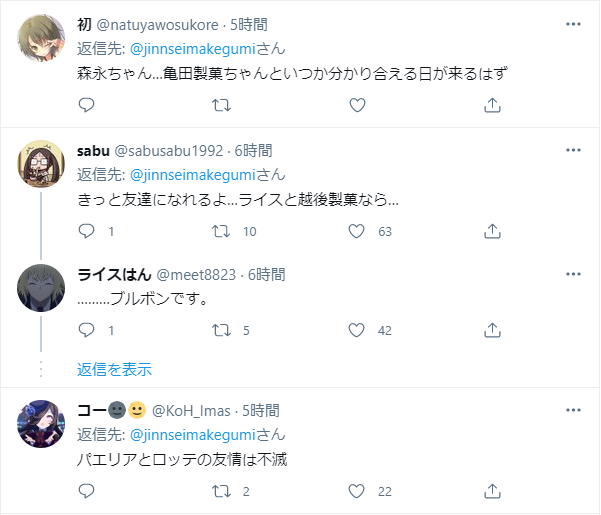
Task: Retweet KoH_Imas's tweet with 2 retweets
Action: [222, 491]
